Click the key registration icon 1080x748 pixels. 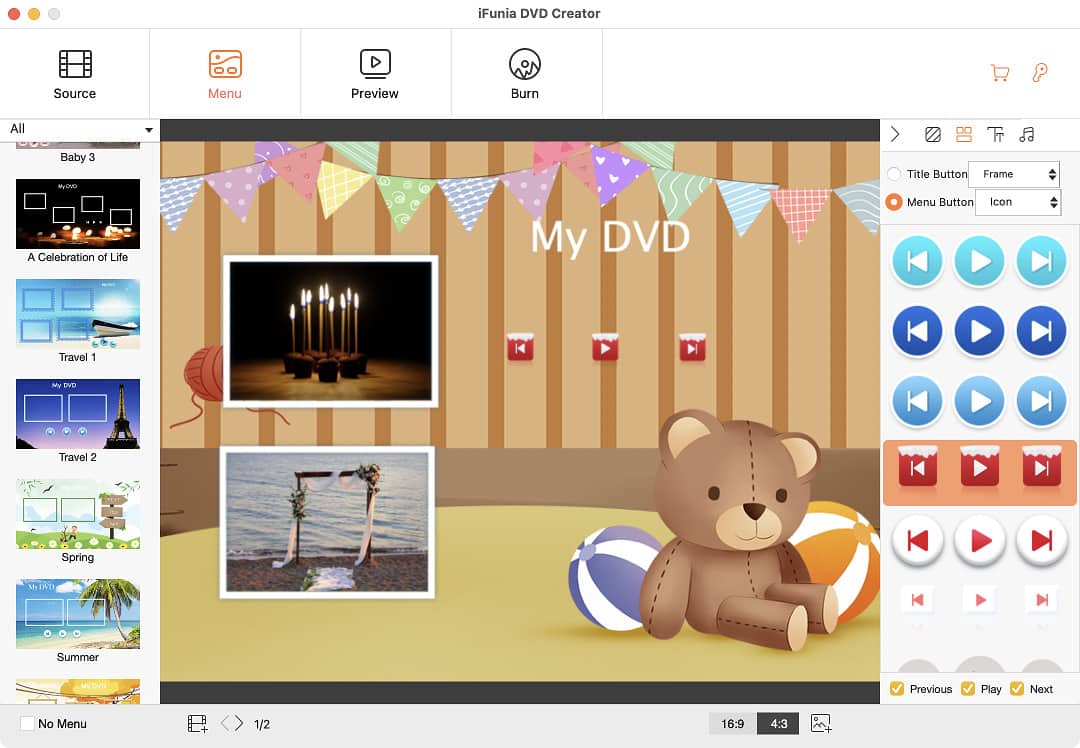tap(1040, 73)
